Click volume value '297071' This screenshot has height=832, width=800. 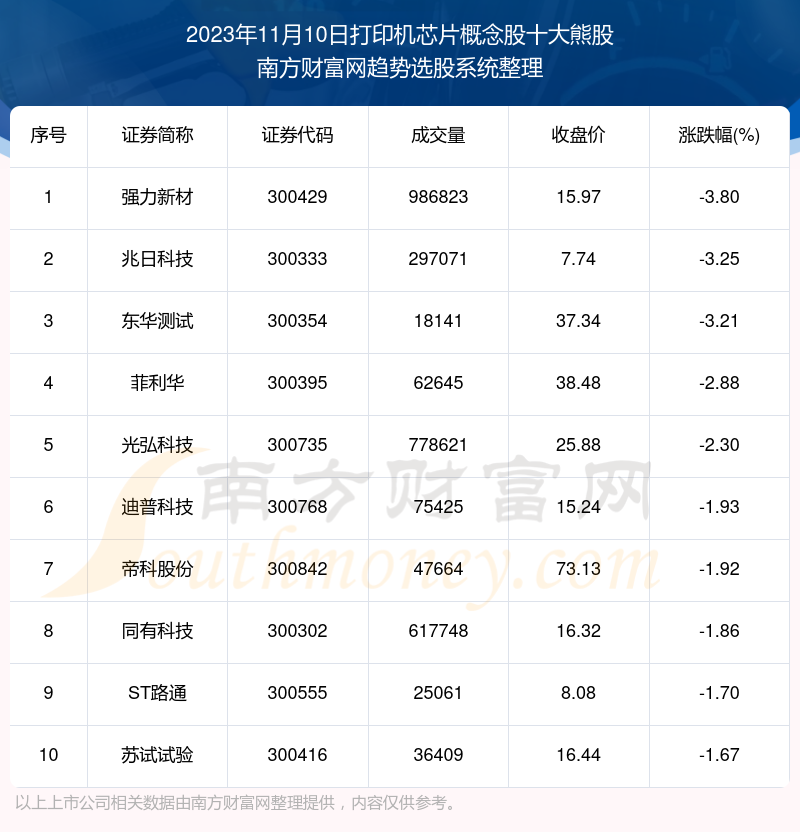438,259
